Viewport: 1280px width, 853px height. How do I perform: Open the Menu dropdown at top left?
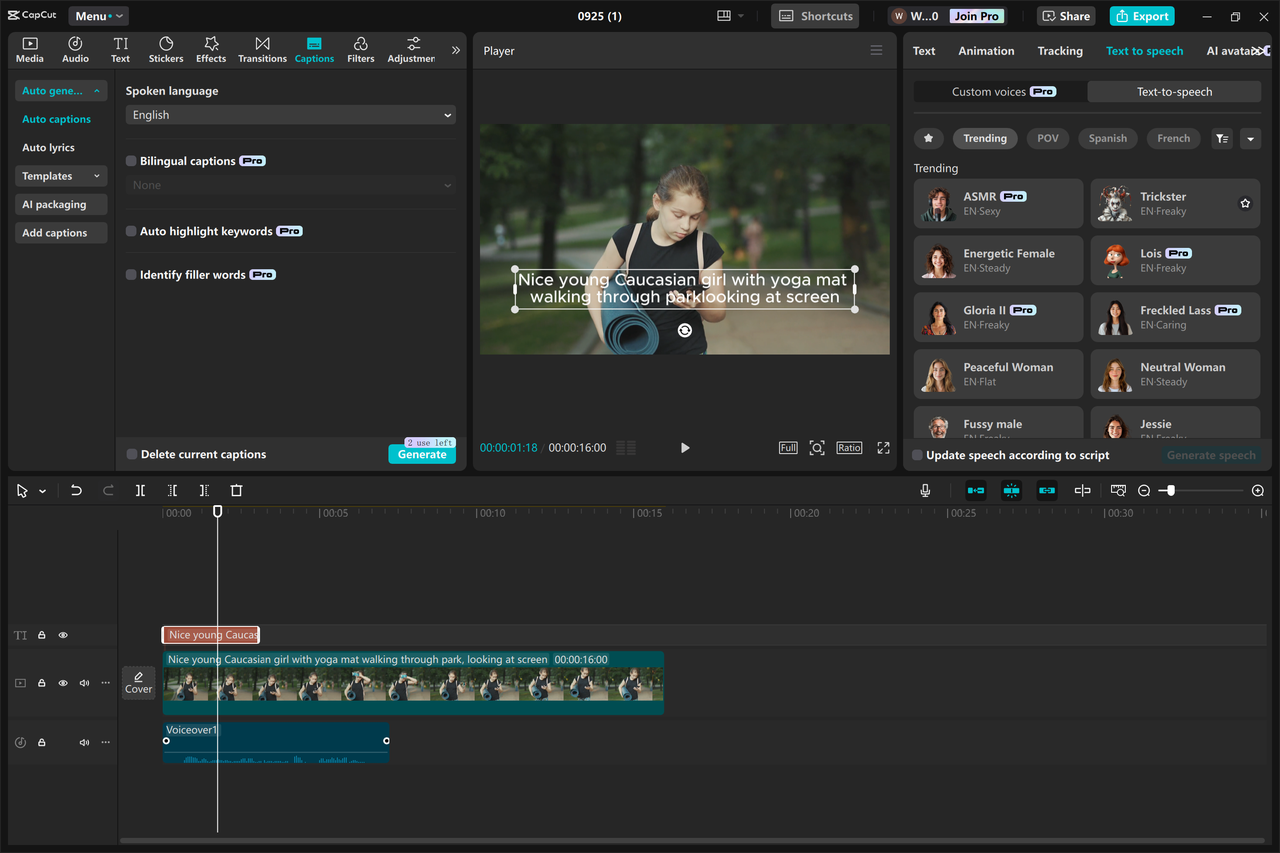97,15
